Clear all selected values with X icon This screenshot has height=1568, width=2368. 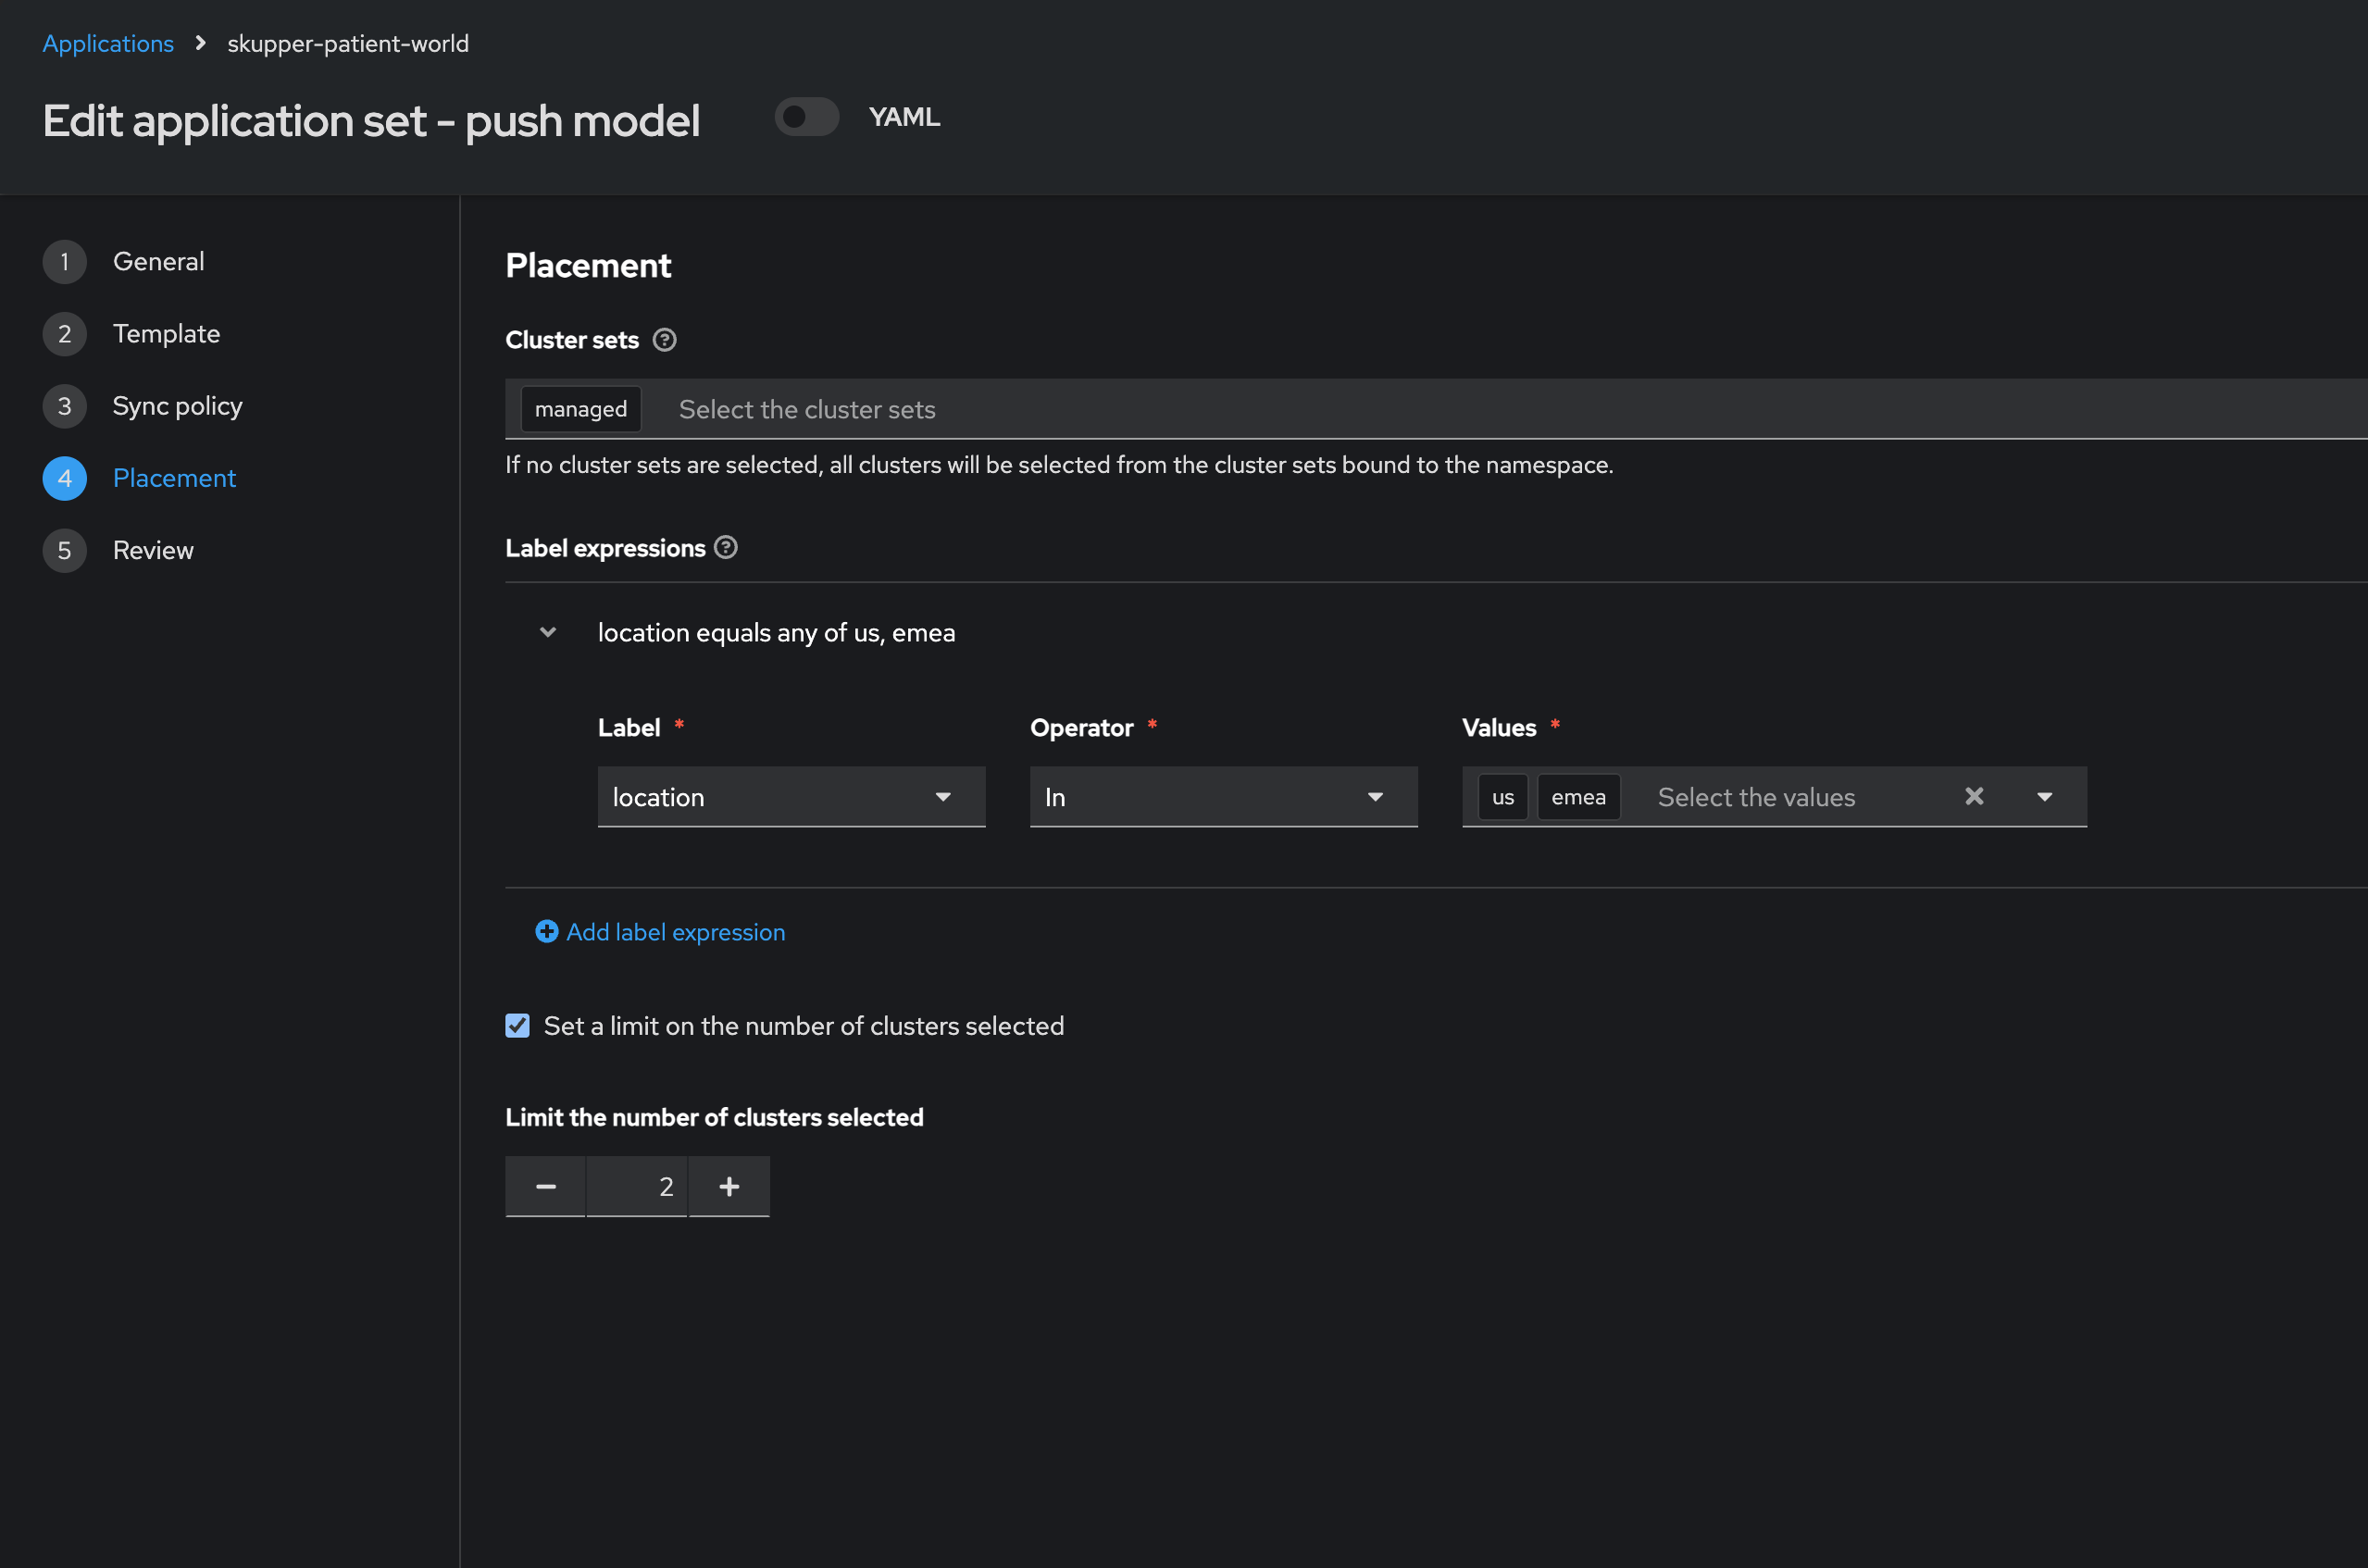1973,796
